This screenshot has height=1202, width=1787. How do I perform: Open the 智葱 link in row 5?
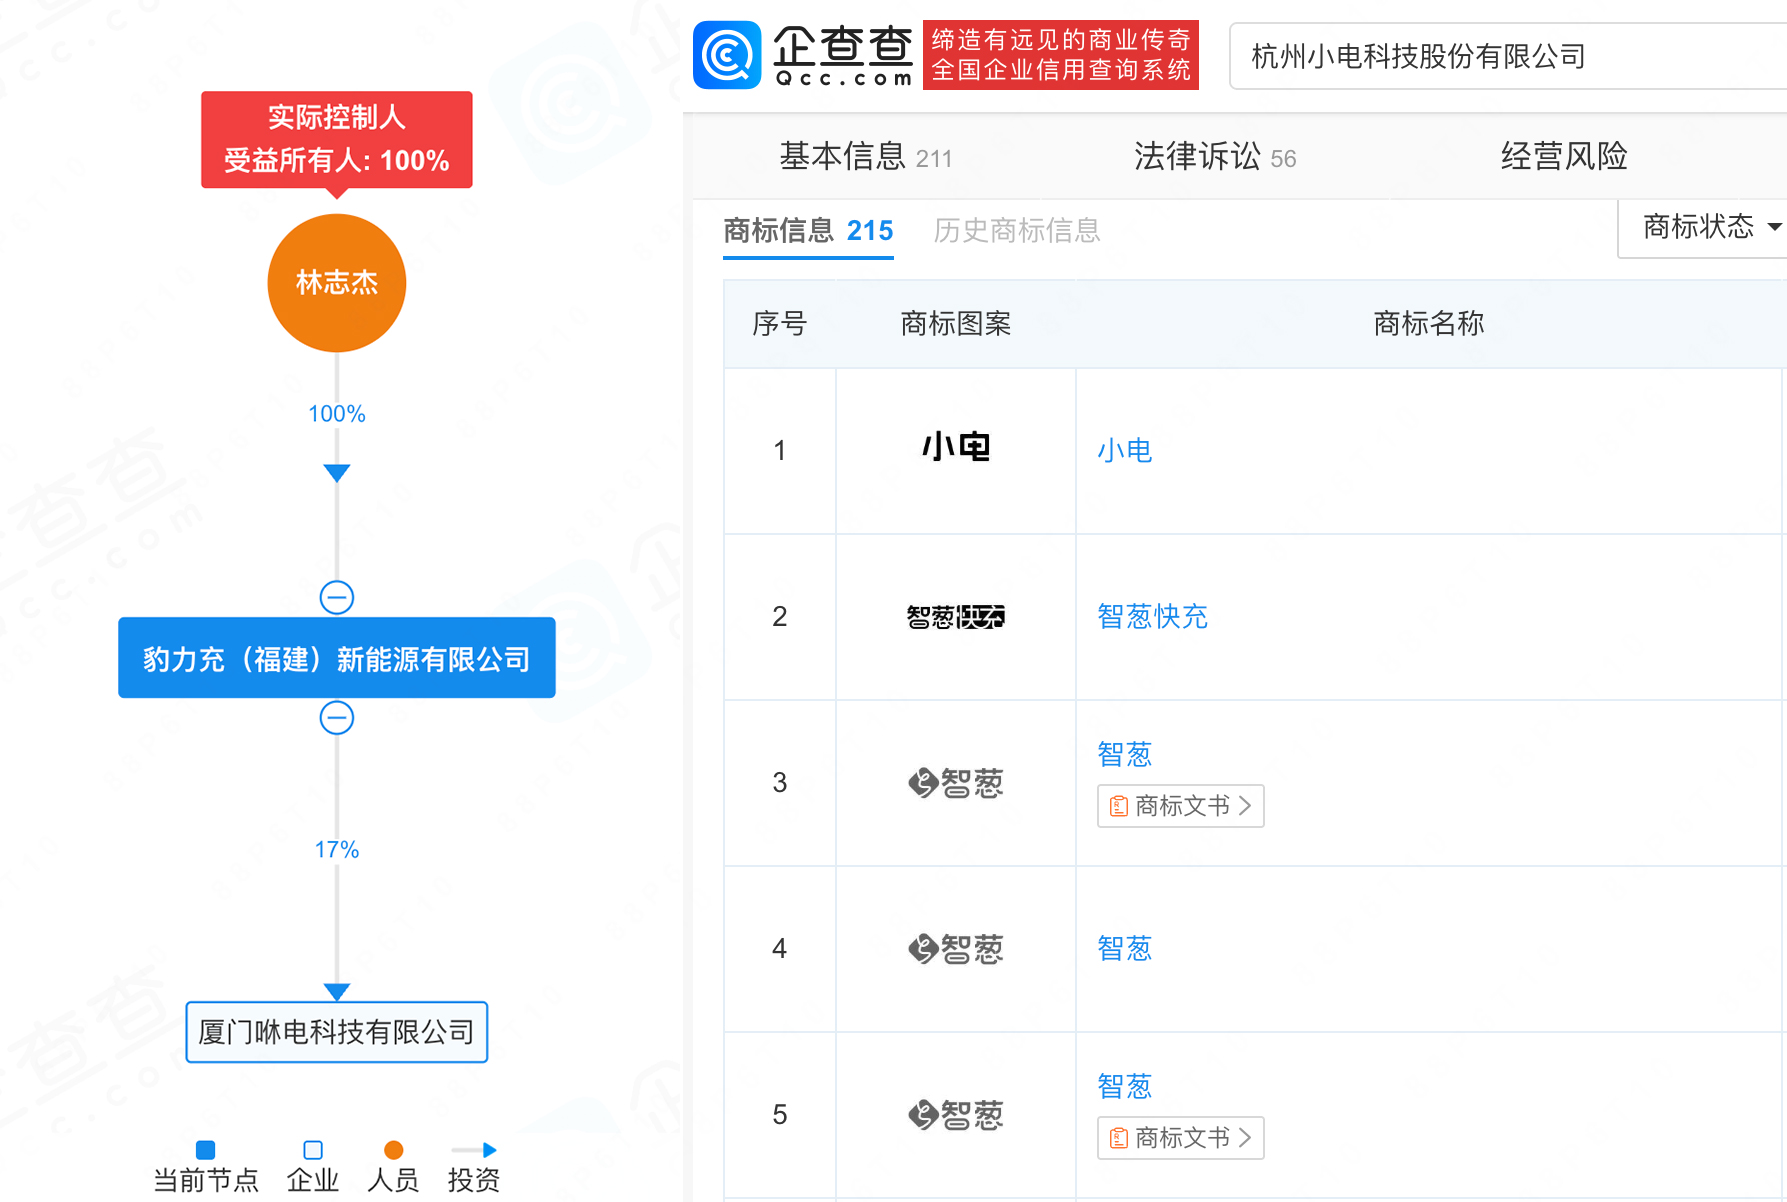click(x=1125, y=1086)
